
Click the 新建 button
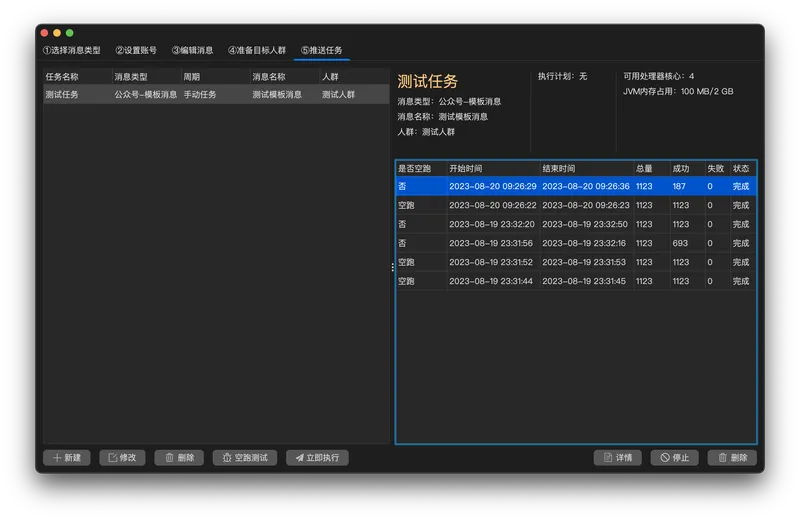pyautogui.click(x=67, y=458)
